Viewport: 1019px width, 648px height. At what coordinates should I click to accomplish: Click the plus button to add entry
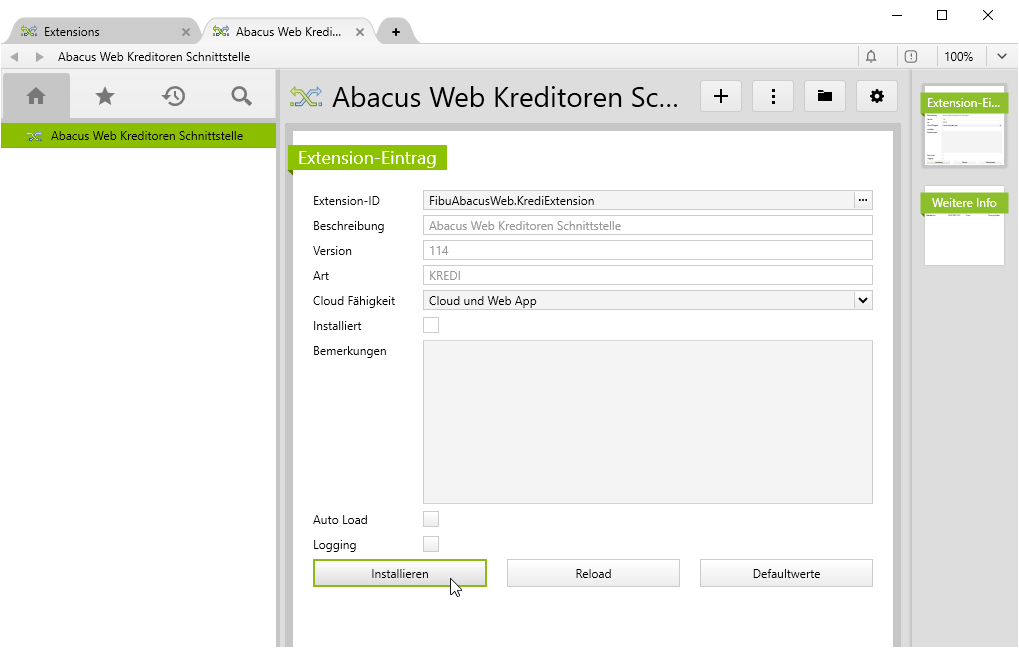pyautogui.click(x=721, y=96)
